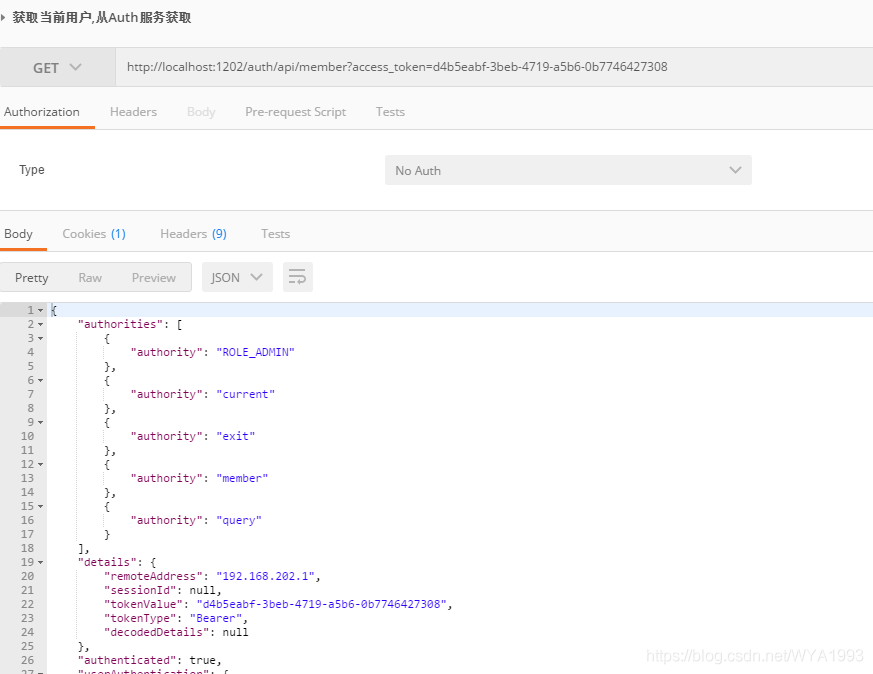Click the Type label in Authorization
The height and width of the screenshot is (674, 873).
pyautogui.click(x=32, y=170)
